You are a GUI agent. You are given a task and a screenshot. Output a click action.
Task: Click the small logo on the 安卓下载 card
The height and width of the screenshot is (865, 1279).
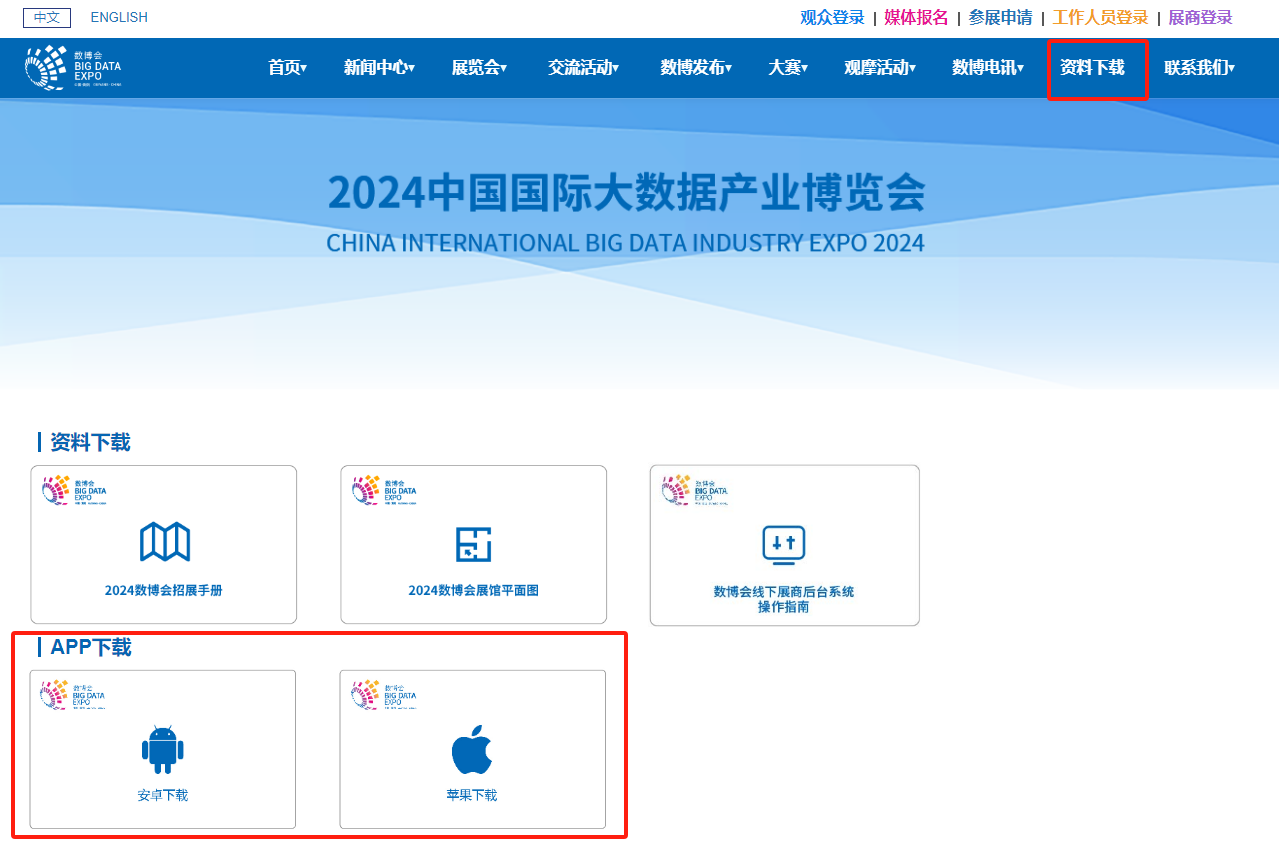click(x=73, y=694)
